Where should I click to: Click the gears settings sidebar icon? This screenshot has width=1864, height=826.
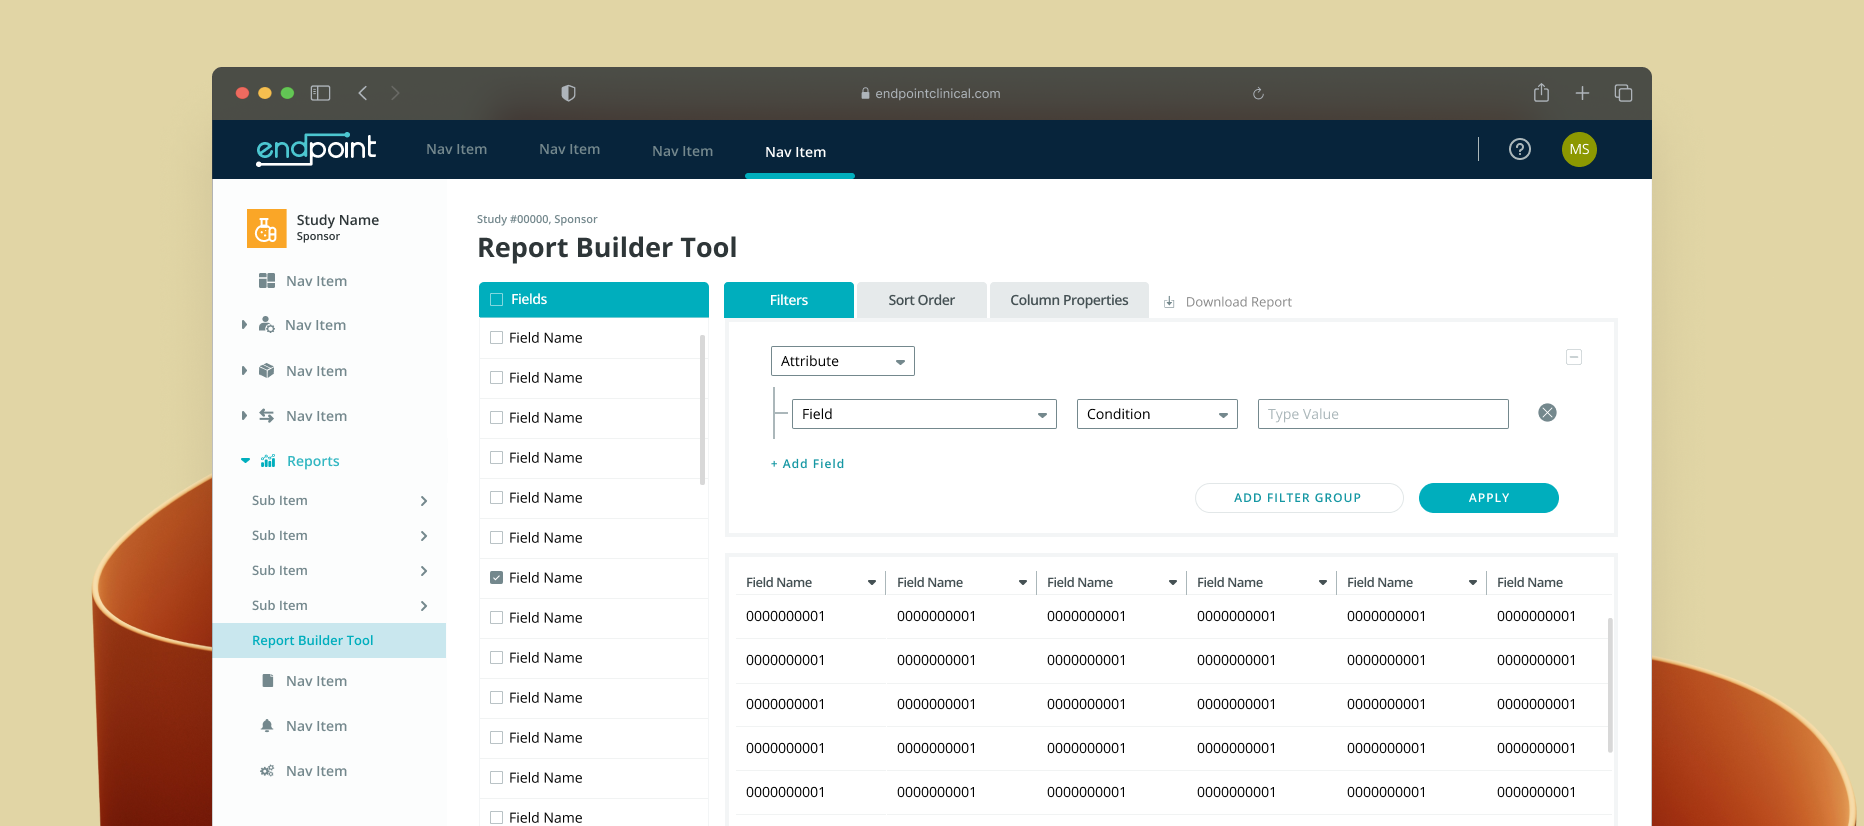coord(267,771)
